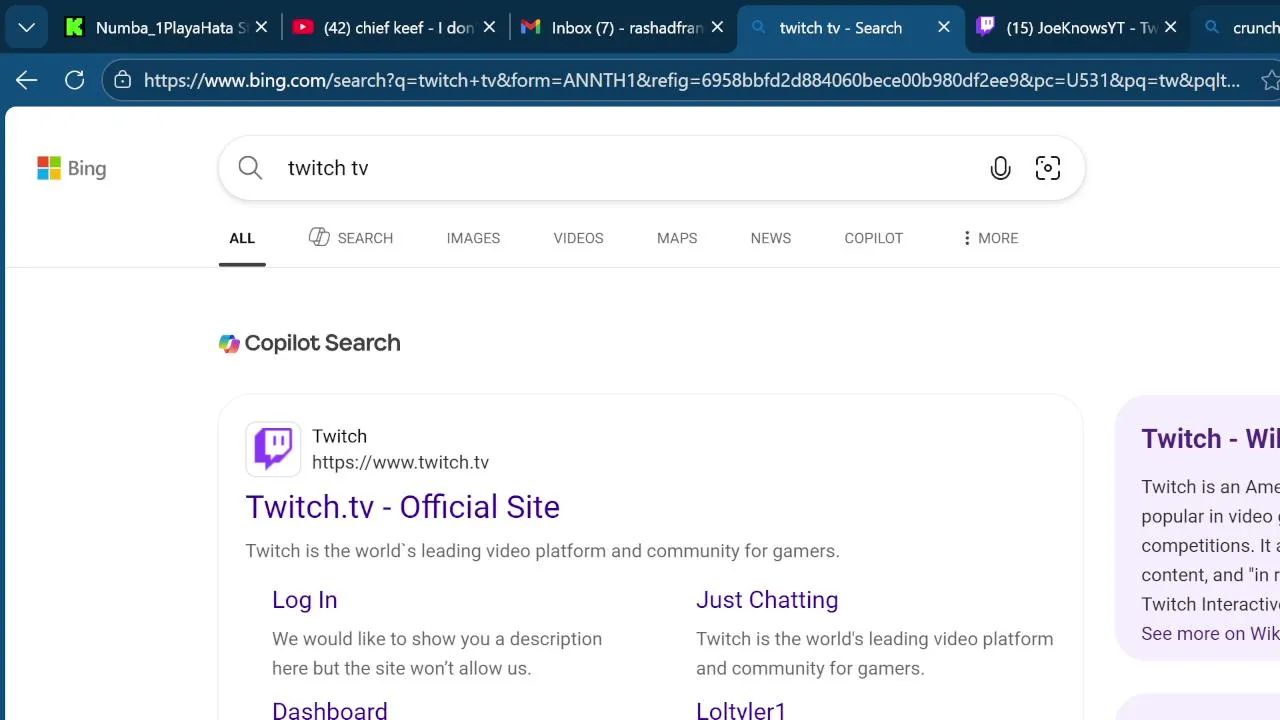This screenshot has width=1280, height=720.
Task: Click the Twitch favicon on JoeKnowsYT tab
Action: 986,28
